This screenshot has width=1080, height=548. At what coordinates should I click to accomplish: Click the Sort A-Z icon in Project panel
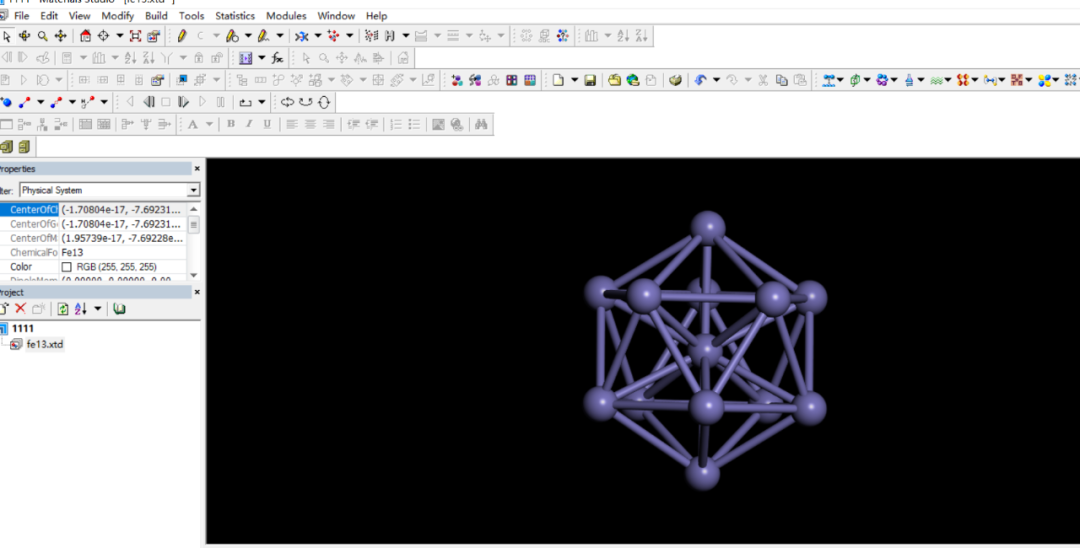(x=81, y=309)
